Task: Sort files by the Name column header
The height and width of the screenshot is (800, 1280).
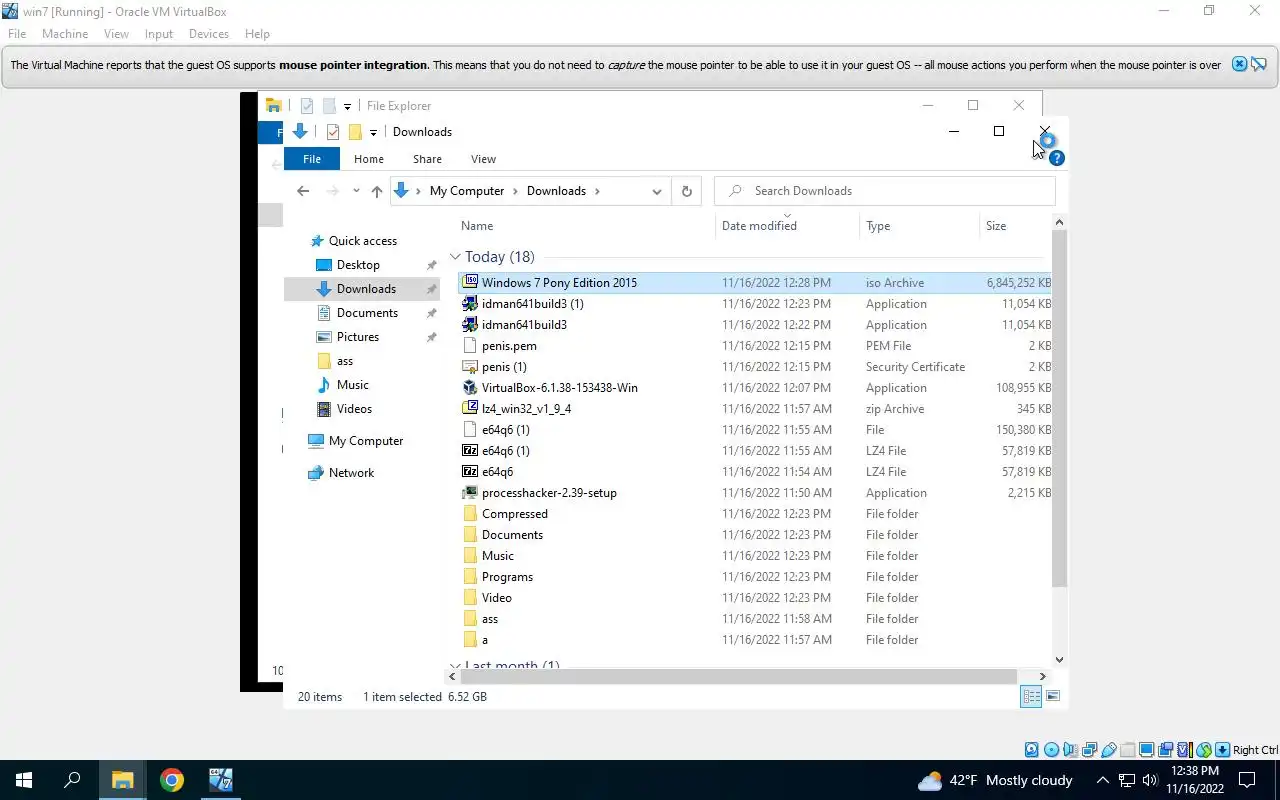Action: point(585,226)
